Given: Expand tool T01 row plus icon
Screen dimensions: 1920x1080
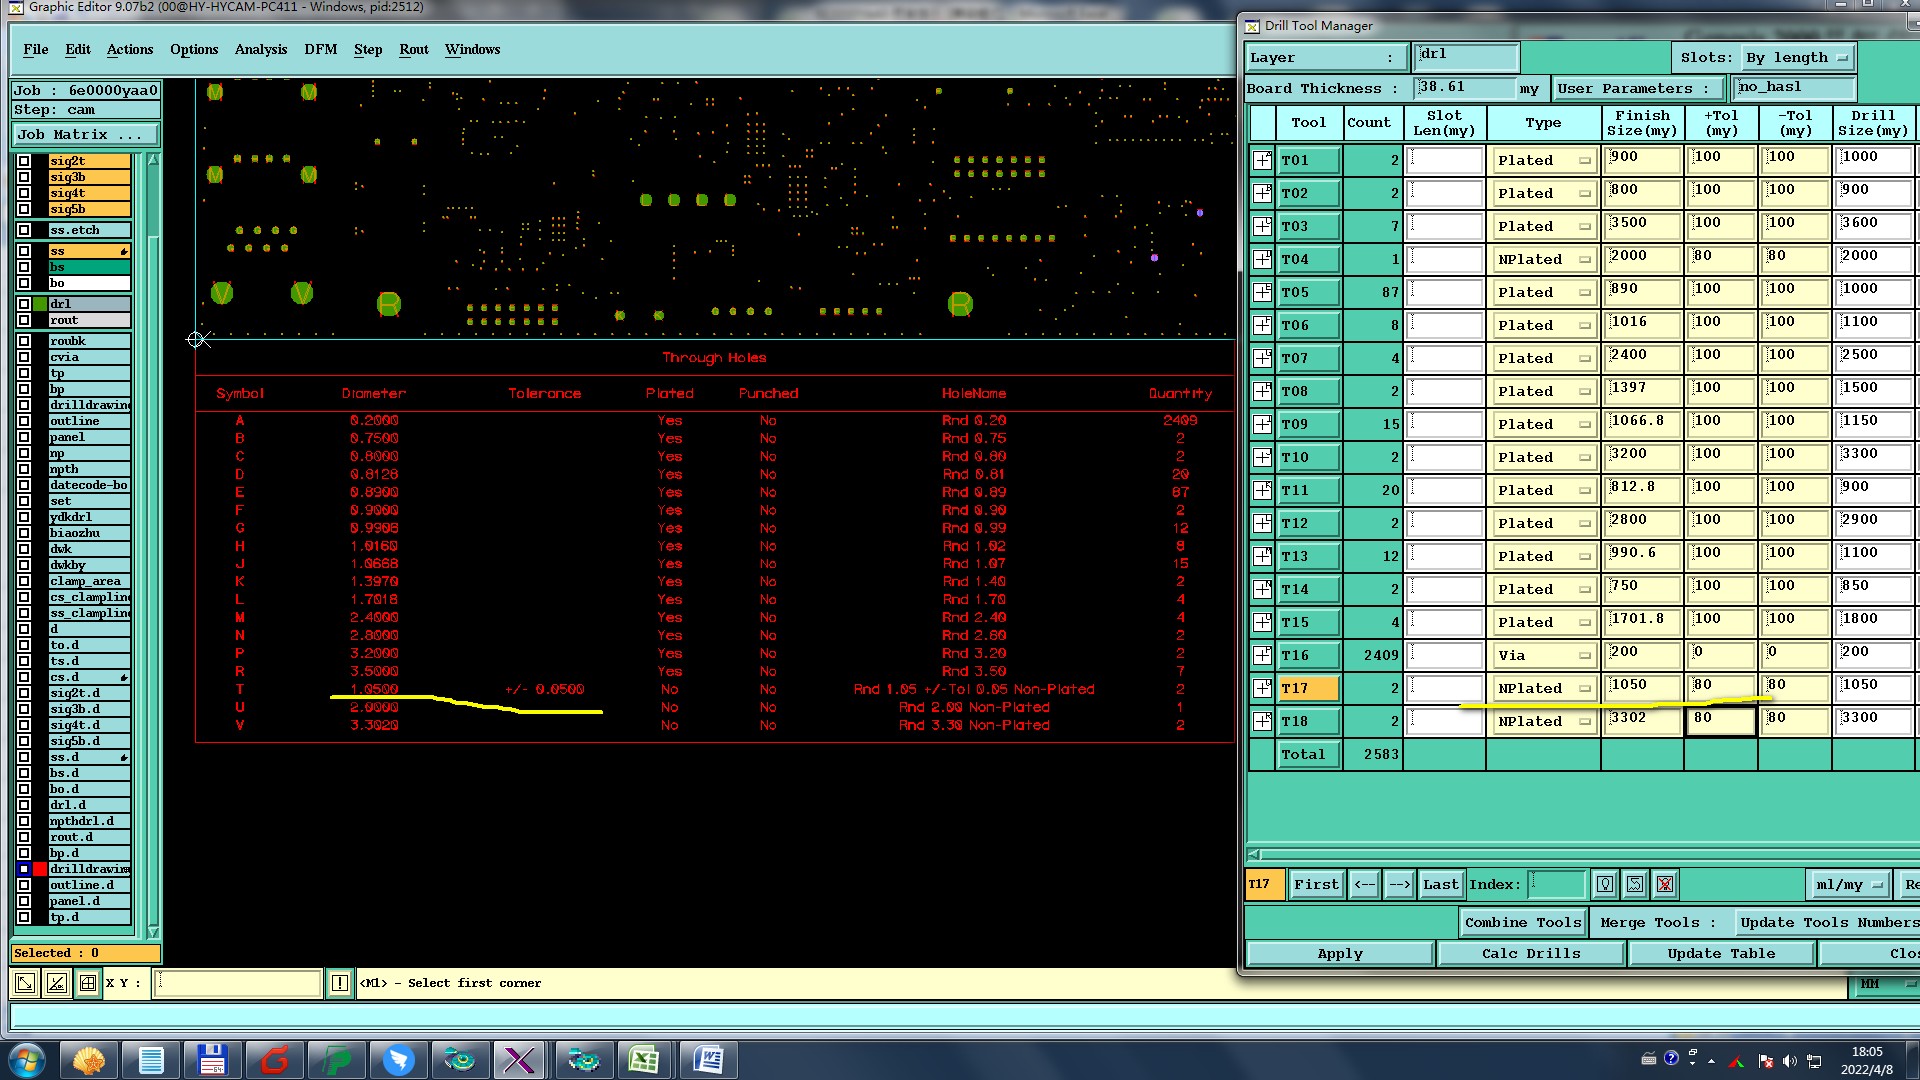Looking at the screenshot, I should coord(1263,160).
